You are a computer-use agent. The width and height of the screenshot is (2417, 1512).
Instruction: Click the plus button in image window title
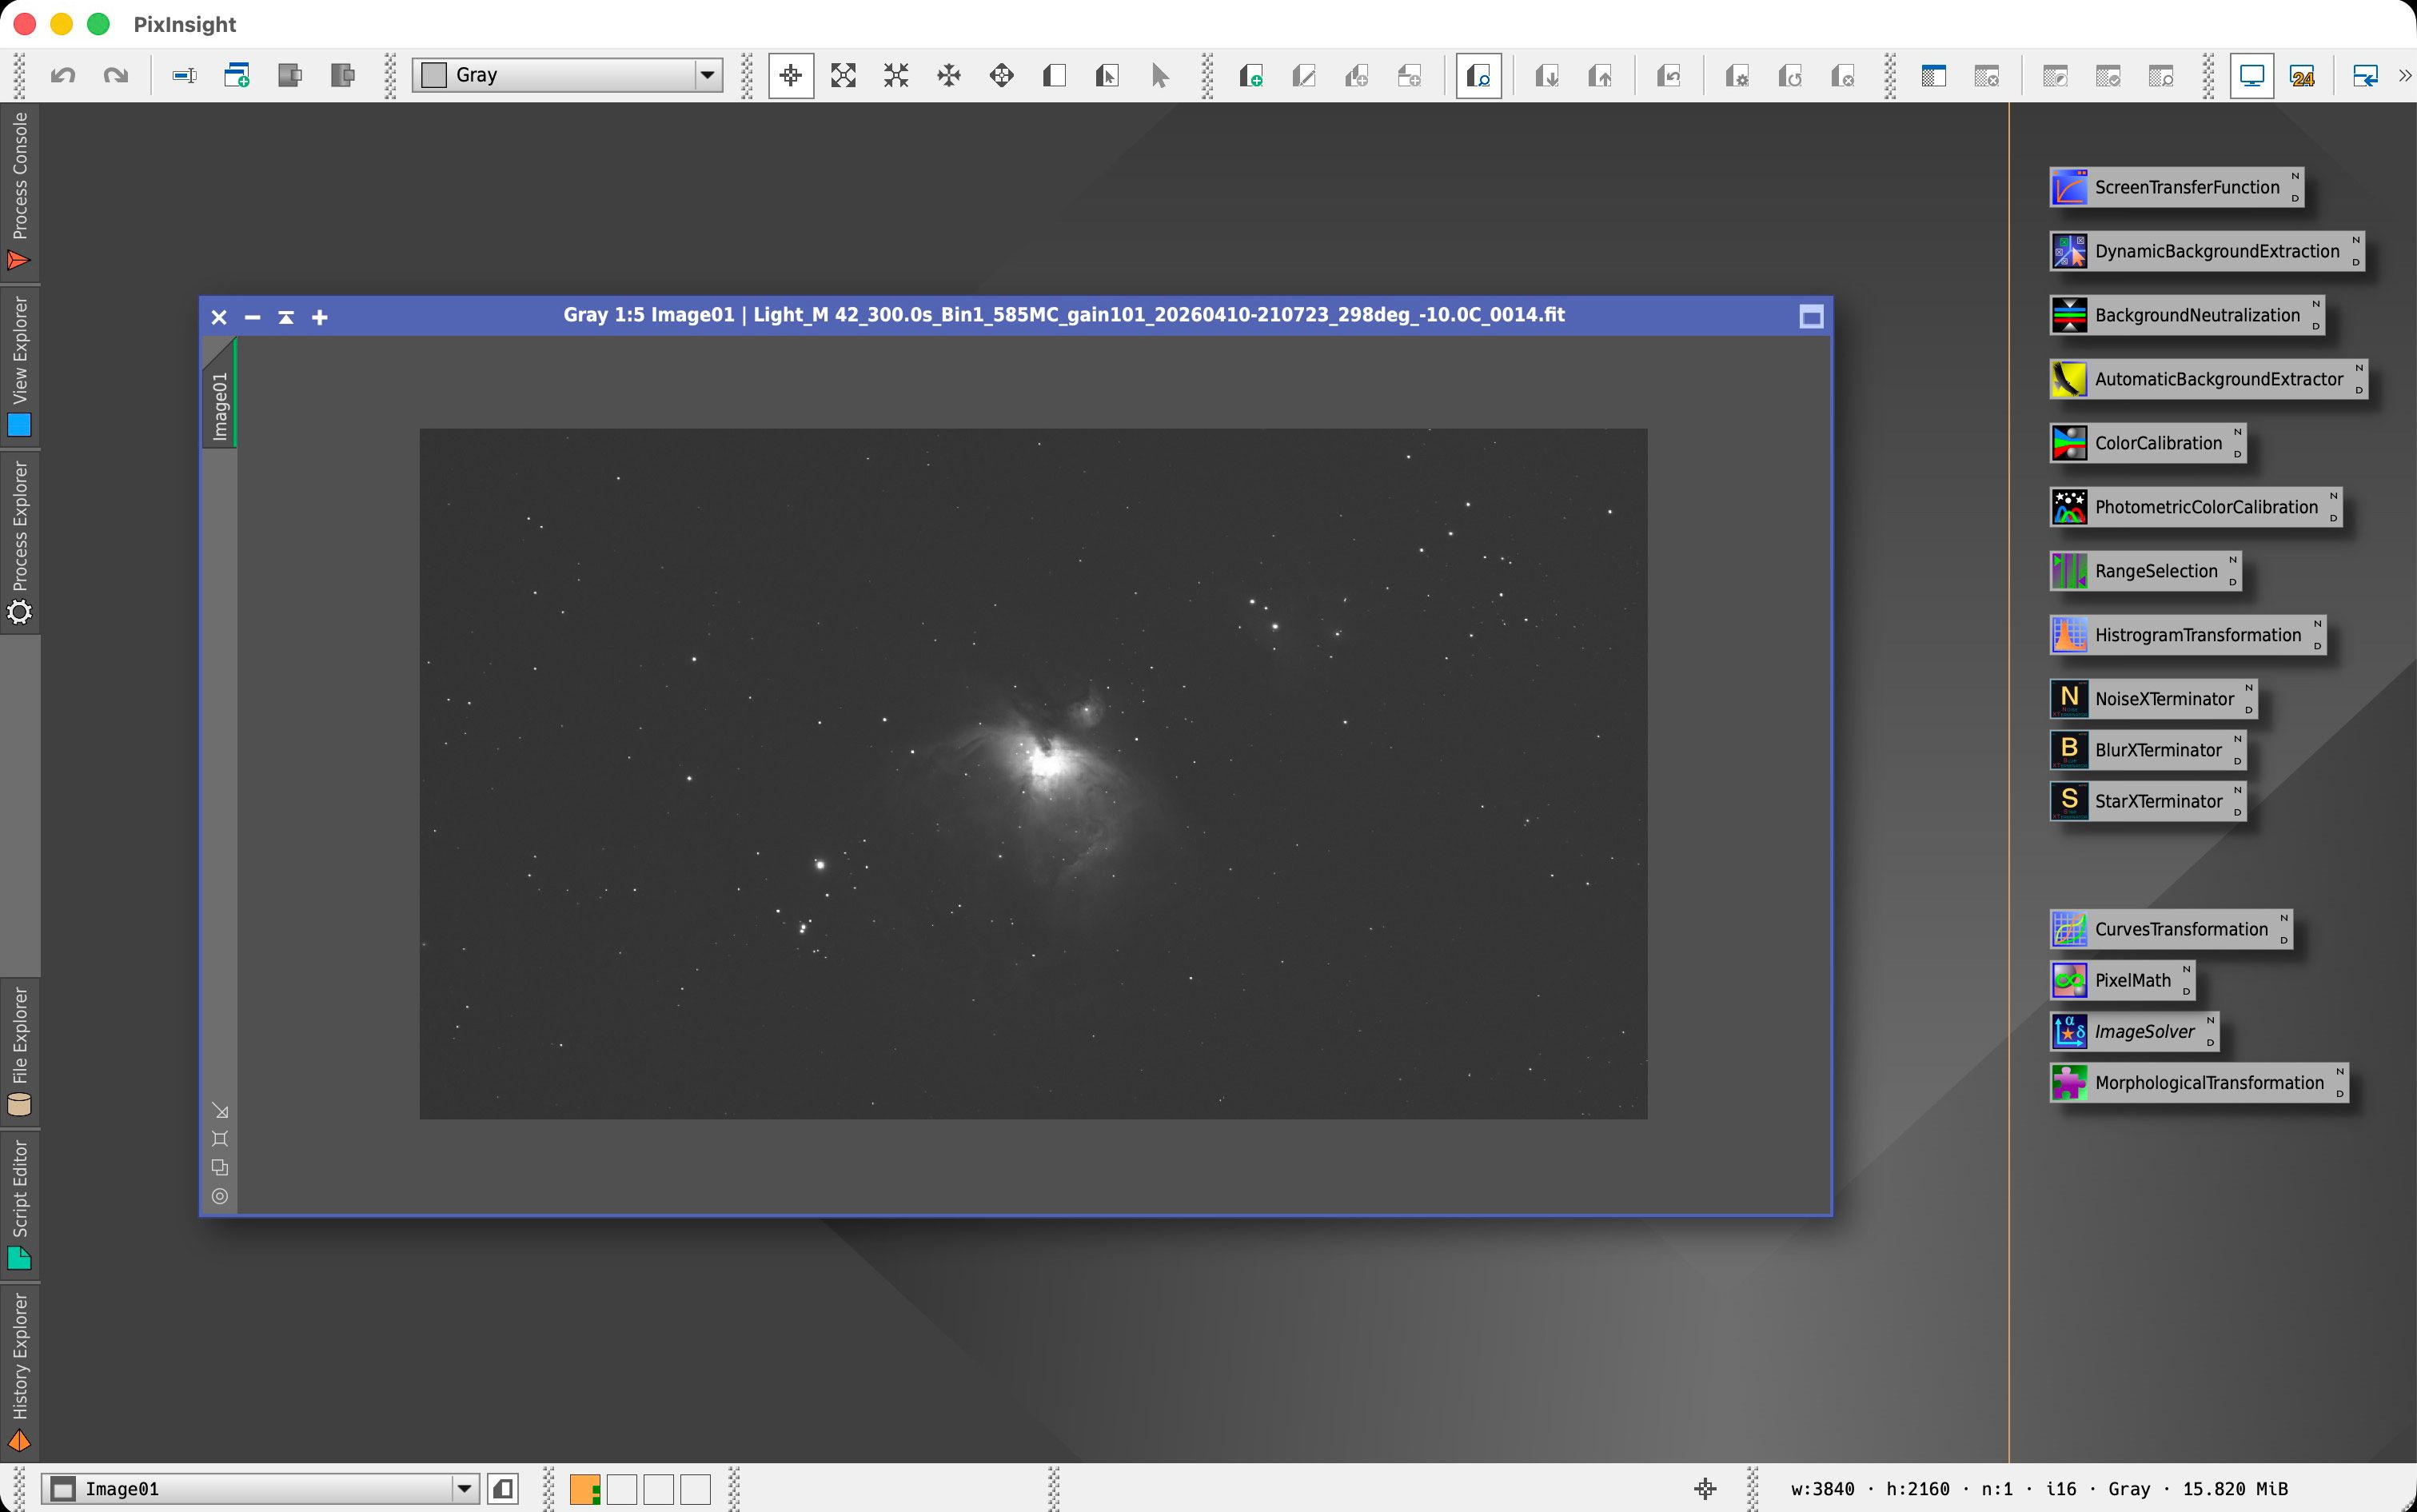coord(320,317)
